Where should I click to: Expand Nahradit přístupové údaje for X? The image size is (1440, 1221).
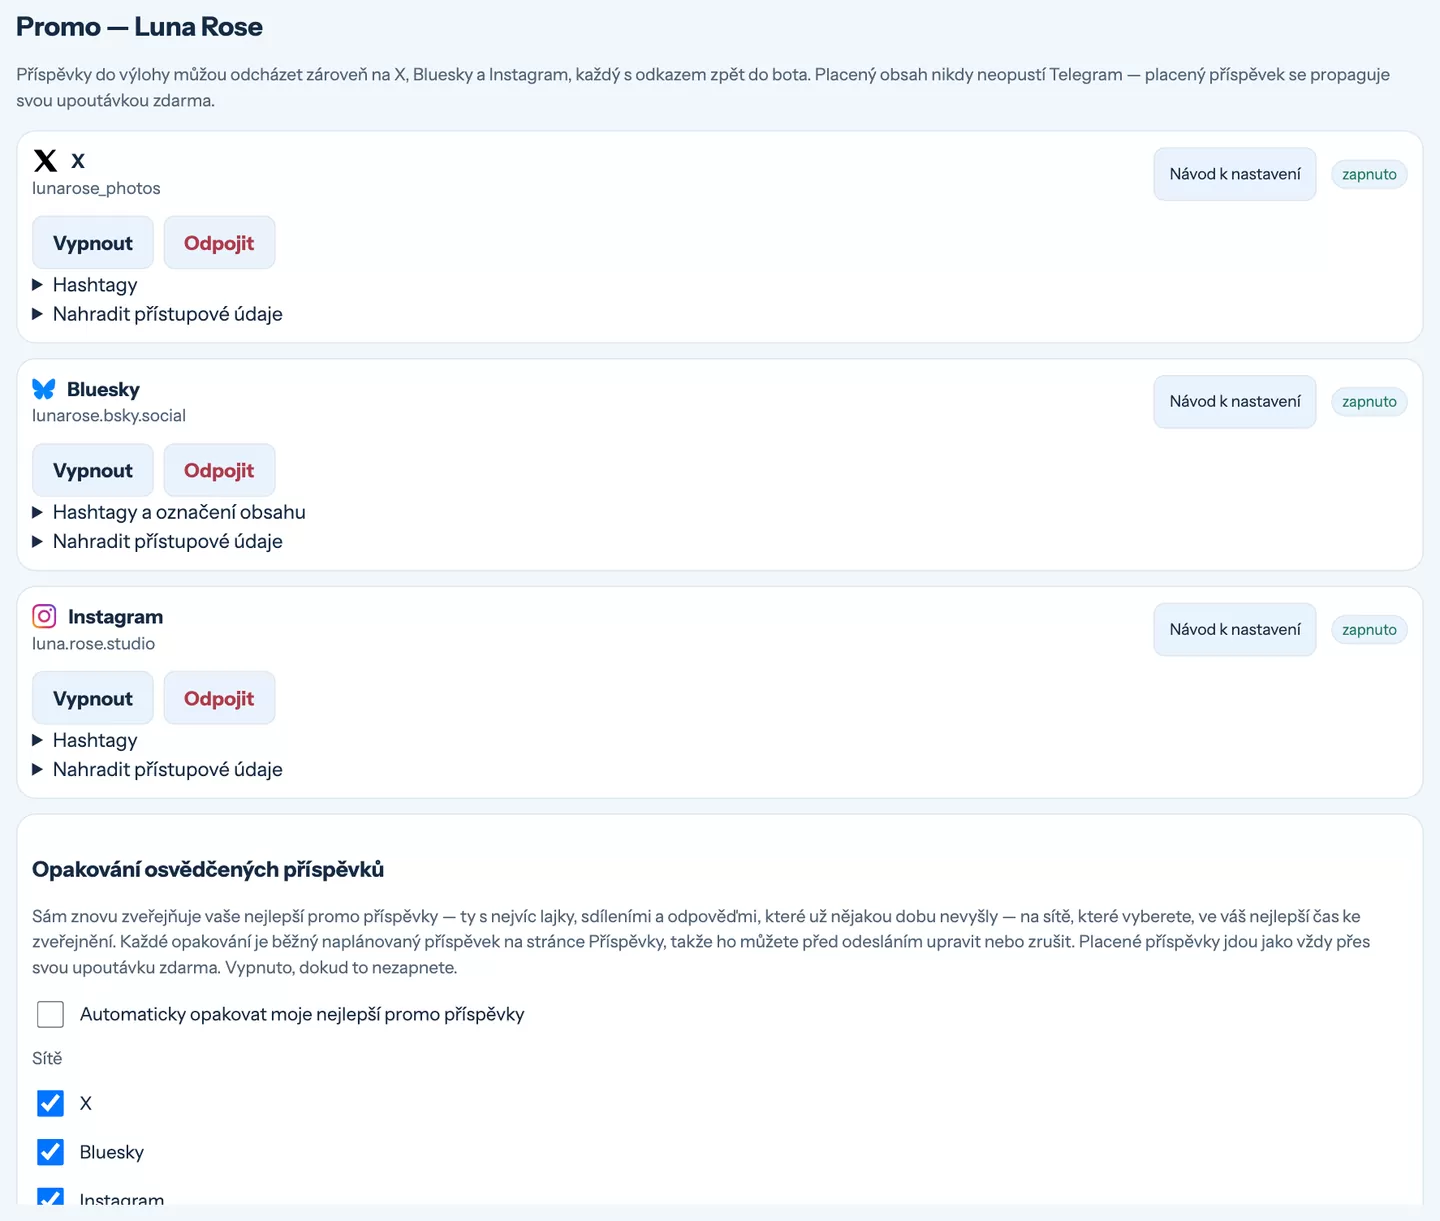click(157, 314)
